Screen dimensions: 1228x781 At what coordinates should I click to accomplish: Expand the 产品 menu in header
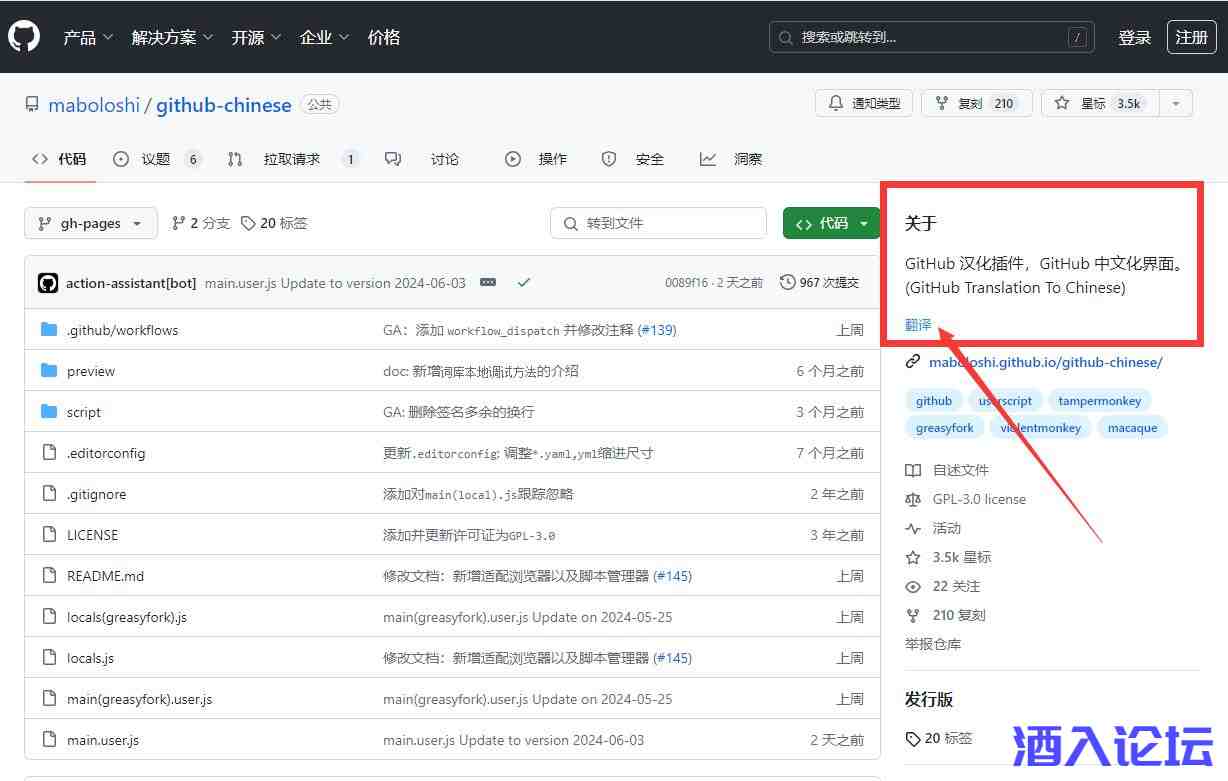(88, 37)
